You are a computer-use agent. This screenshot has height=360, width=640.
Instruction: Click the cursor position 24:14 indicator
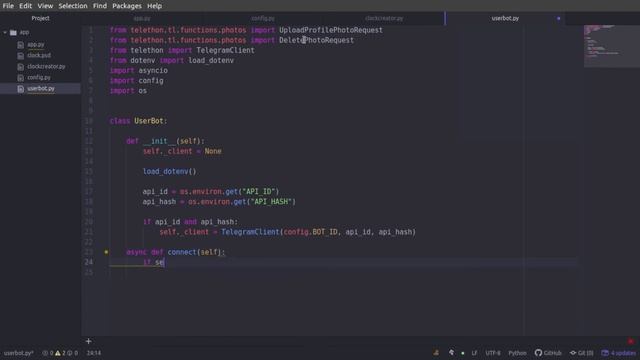[x=94, y=353]
